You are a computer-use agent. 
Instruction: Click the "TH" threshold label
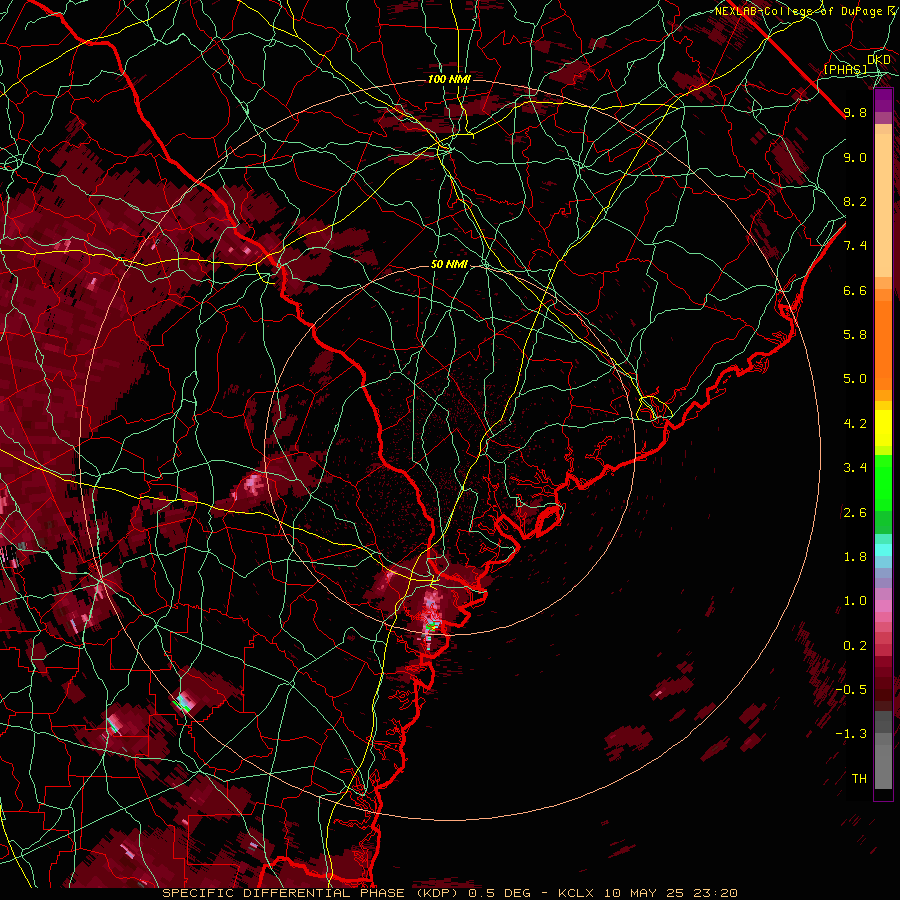(859, 779)
